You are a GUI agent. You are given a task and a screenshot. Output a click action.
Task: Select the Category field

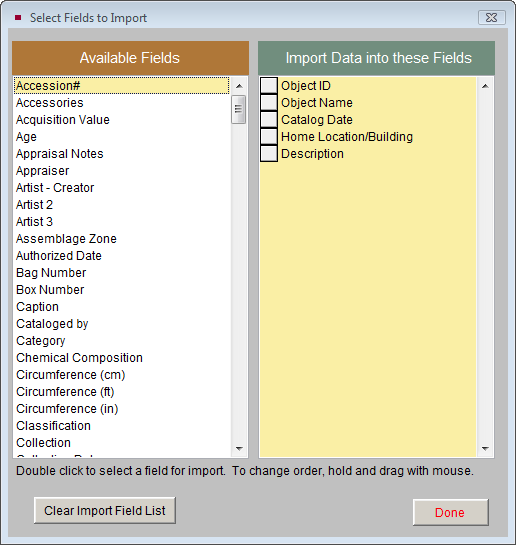click(122, 341)
